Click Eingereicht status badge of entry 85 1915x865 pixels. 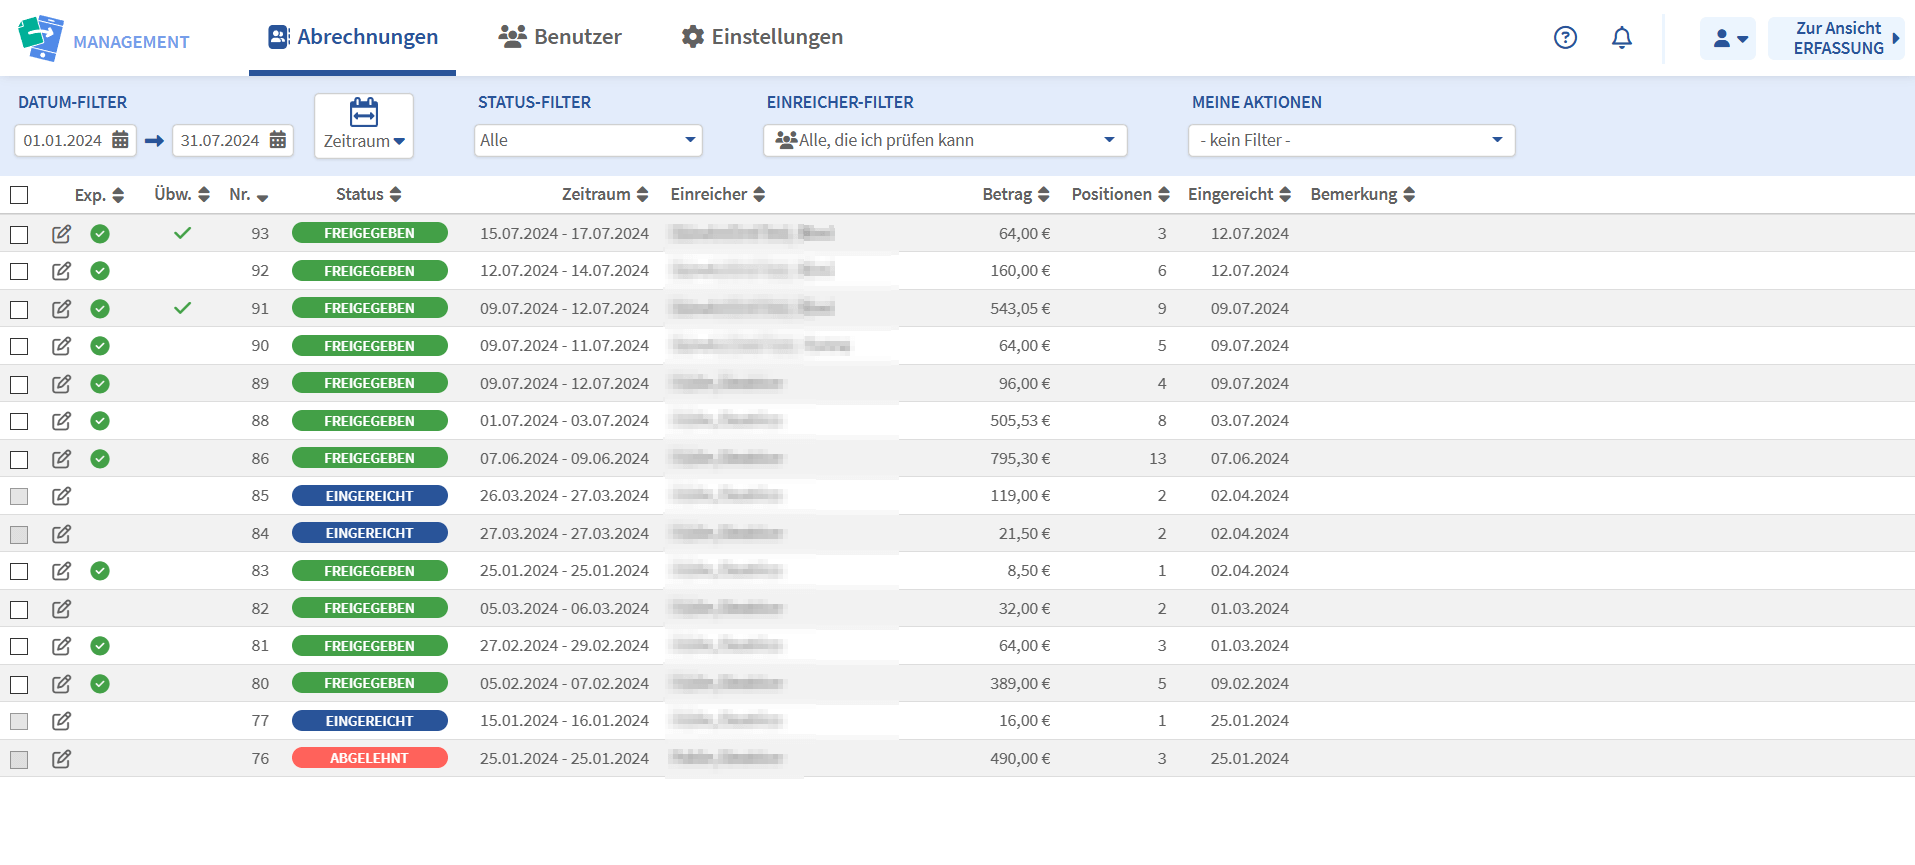370,496
